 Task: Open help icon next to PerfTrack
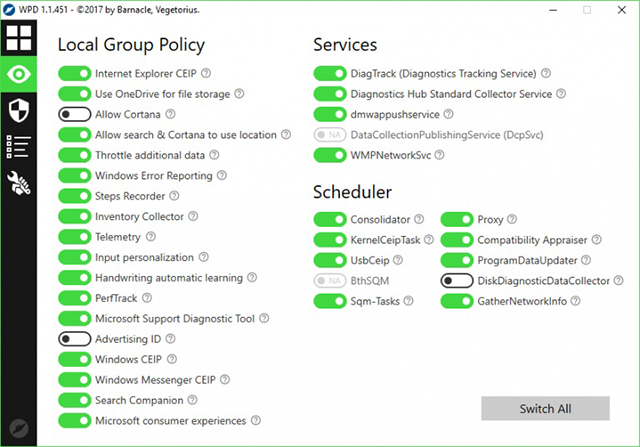(x=147, y=298)
